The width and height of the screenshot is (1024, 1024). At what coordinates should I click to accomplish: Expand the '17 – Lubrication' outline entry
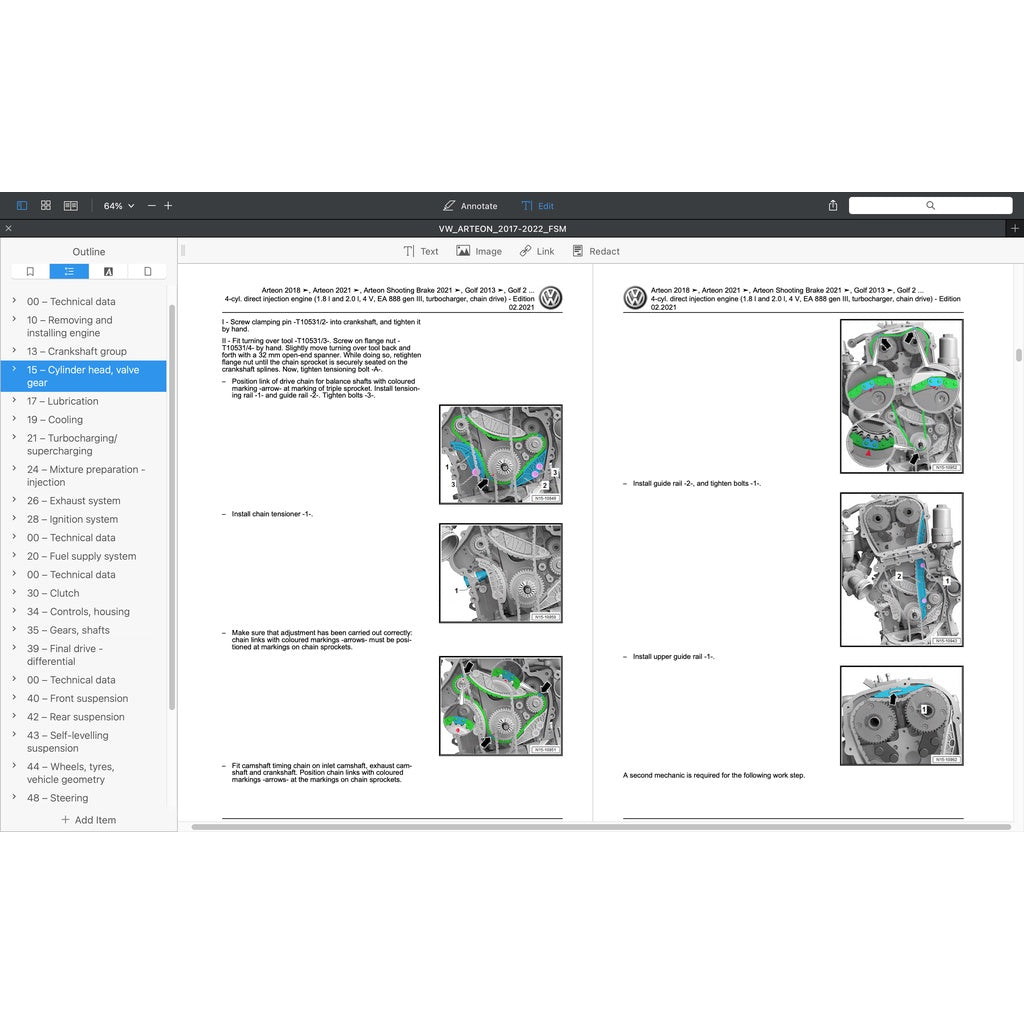pyautogui.click(x=14, y=401)
